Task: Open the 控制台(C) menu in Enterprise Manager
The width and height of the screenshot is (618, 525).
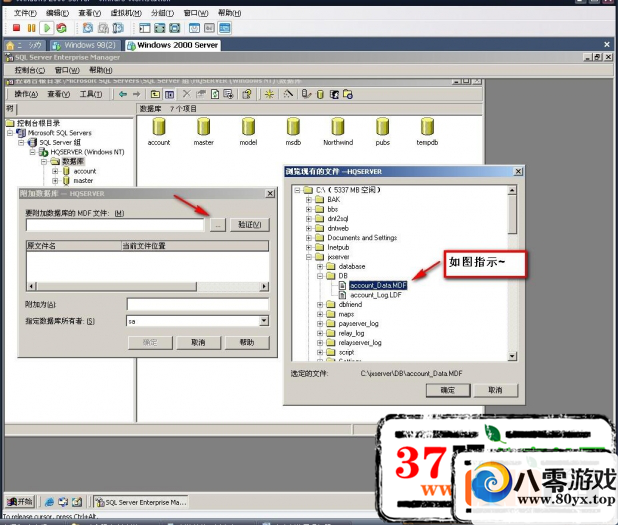Action: click(30, 70)
